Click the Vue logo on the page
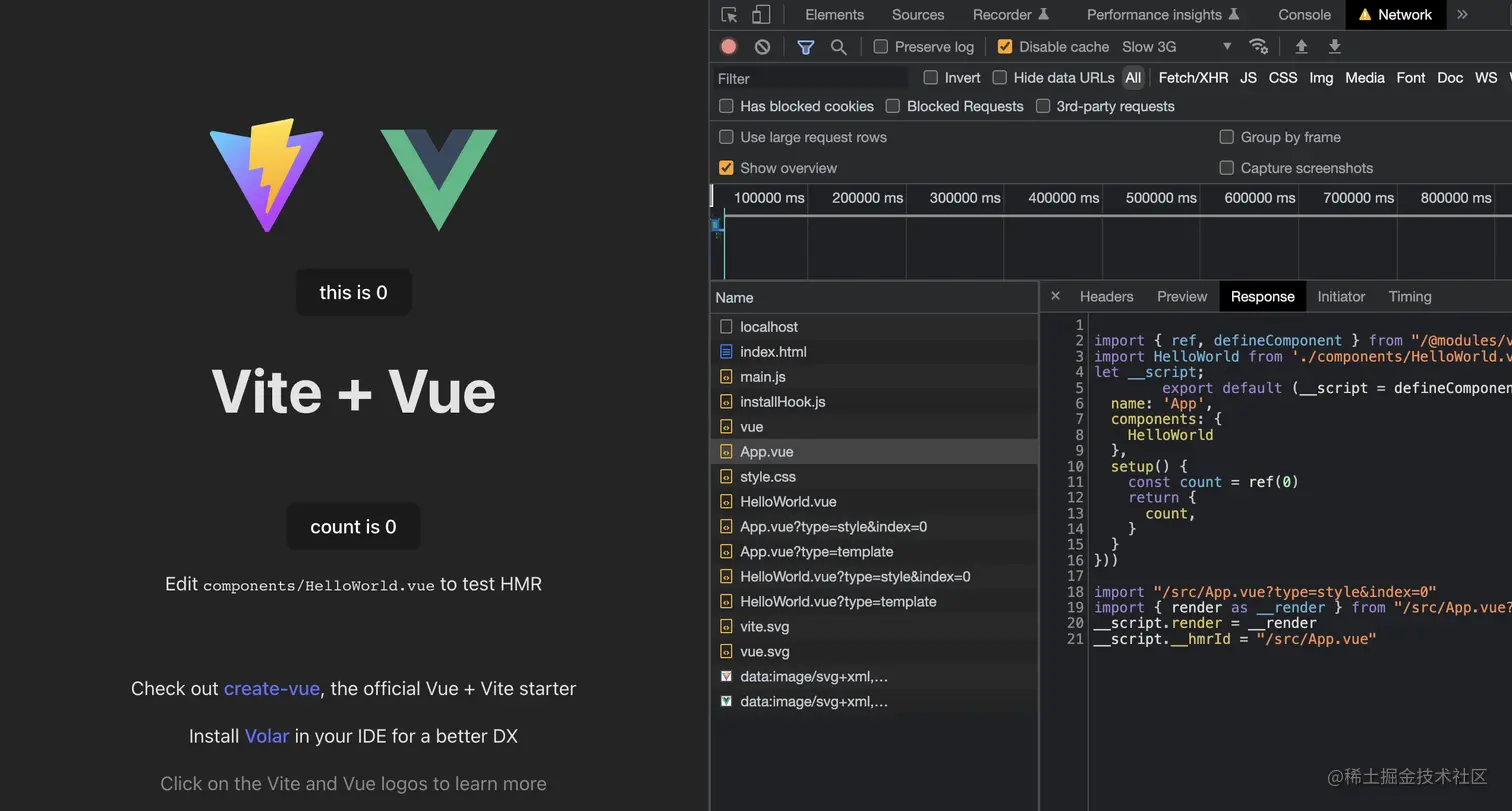The height and width of the screenshot is (811, 1512). pos(439,180)
